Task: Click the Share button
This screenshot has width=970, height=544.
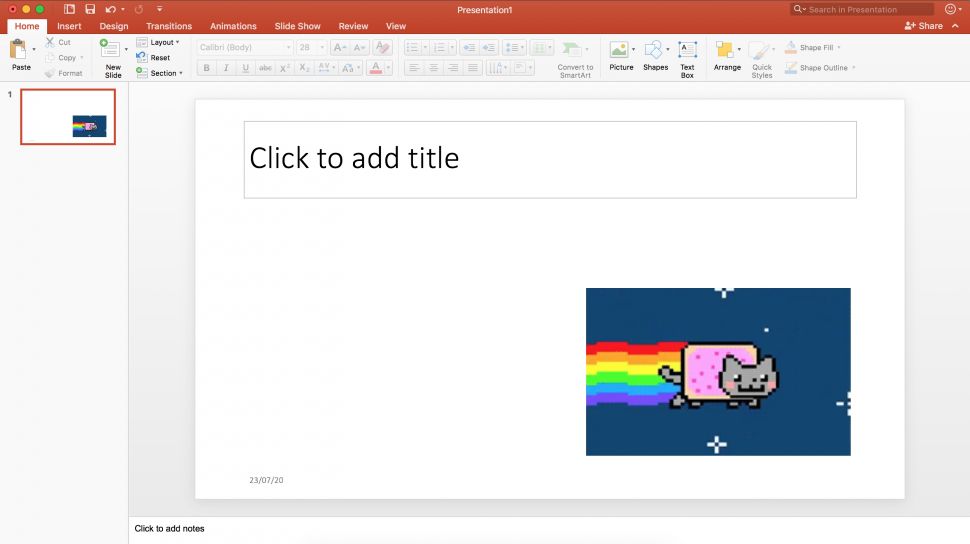Action: (x=924, y=26)
